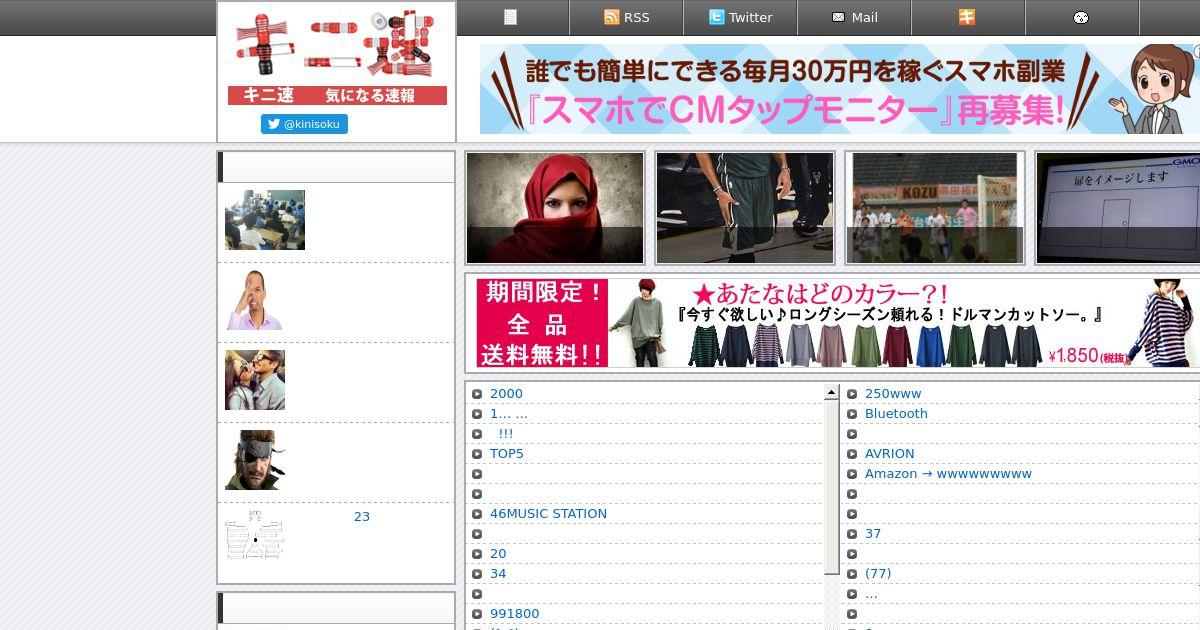Screen dimensions: 1200x630
Task: Click the arrow bullet beside (77)
Action: click(x=852, y=574)
